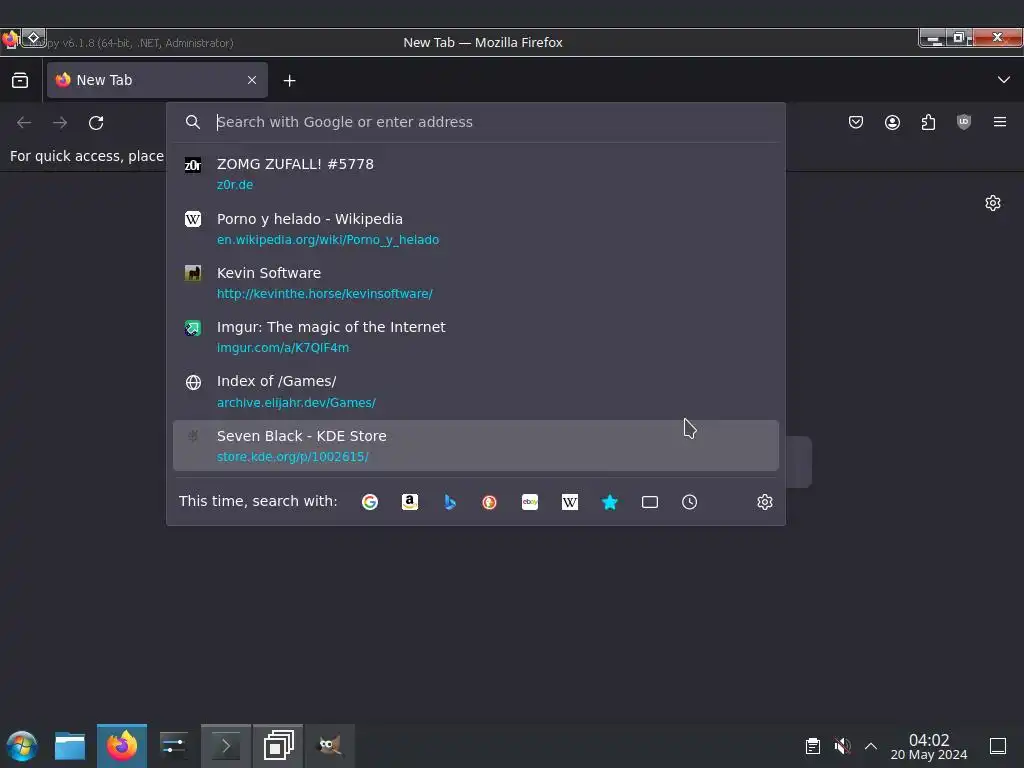This screenshot has height=768, width=1024.
Task: Open the GIMP taskbar icon
Action: [x=330, y=746]
